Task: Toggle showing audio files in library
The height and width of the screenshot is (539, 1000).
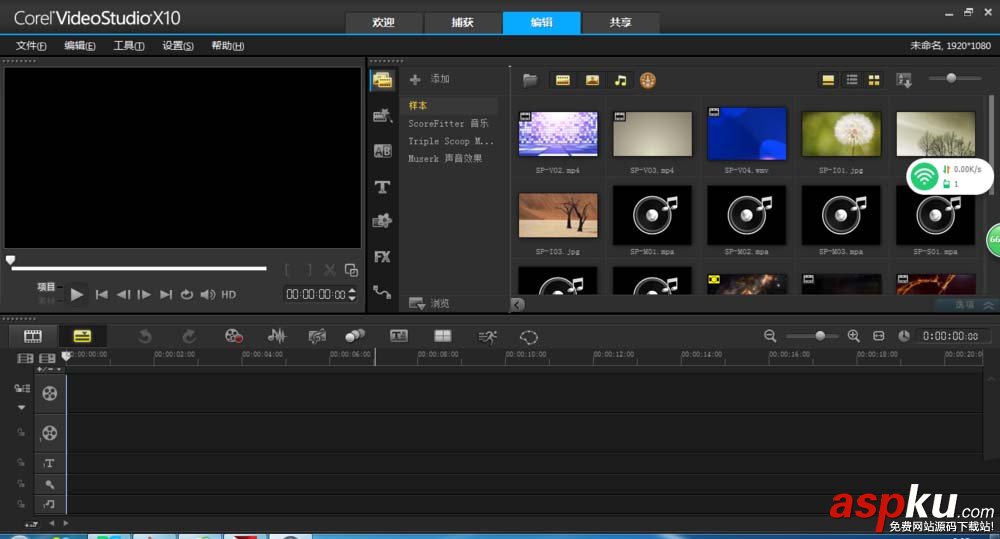Action: click(x=620, y=80)
